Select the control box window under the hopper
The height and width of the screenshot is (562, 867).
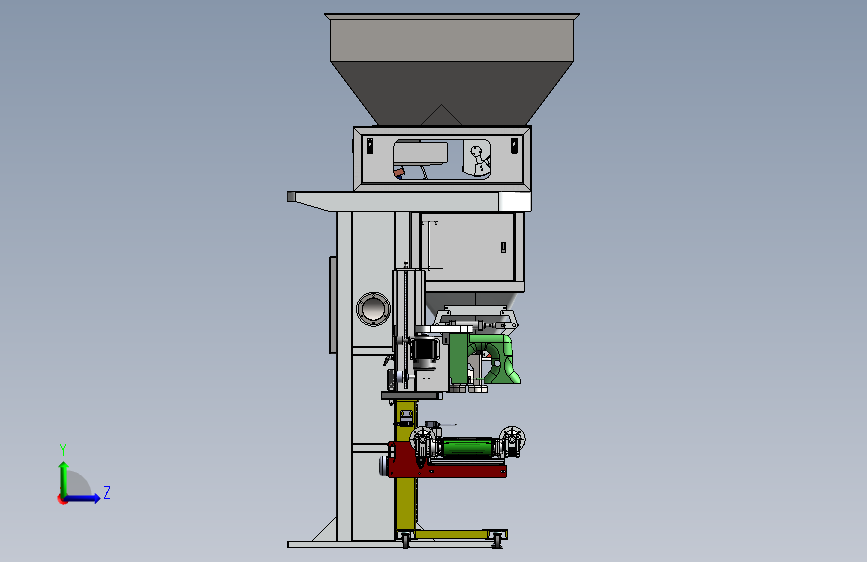tap(442, 159)
